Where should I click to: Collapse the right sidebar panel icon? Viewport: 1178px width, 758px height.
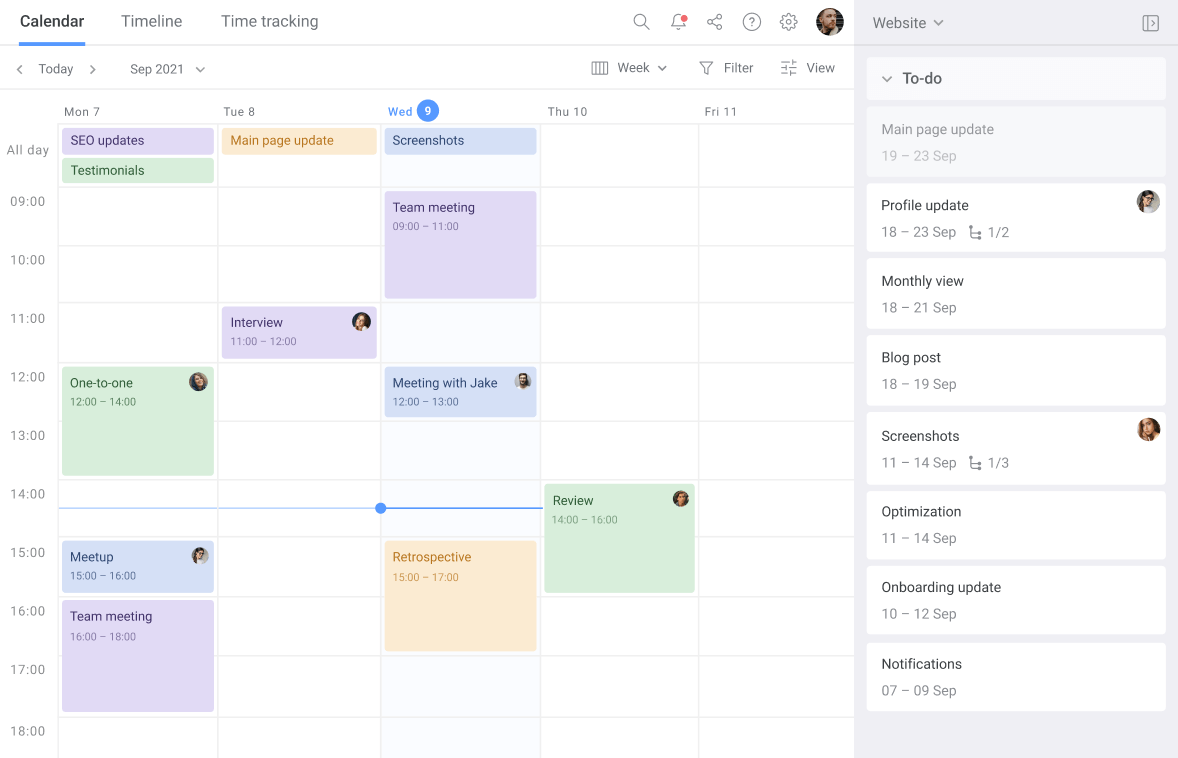[x=1150, y=23]
